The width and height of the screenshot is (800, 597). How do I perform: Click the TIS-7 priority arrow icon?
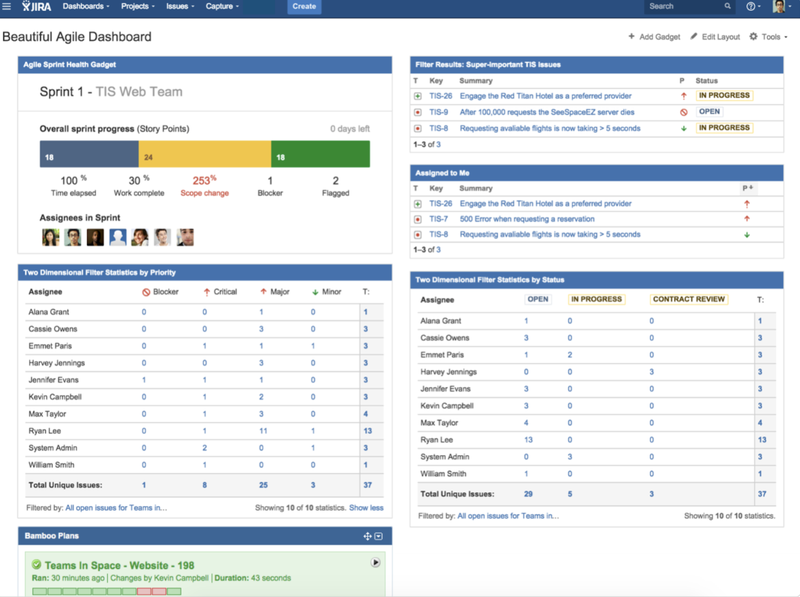[x=747, y=219]
